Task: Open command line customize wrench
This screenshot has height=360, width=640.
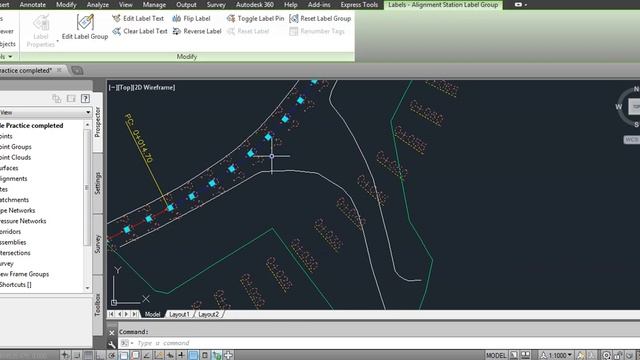Action: (112, 344)
